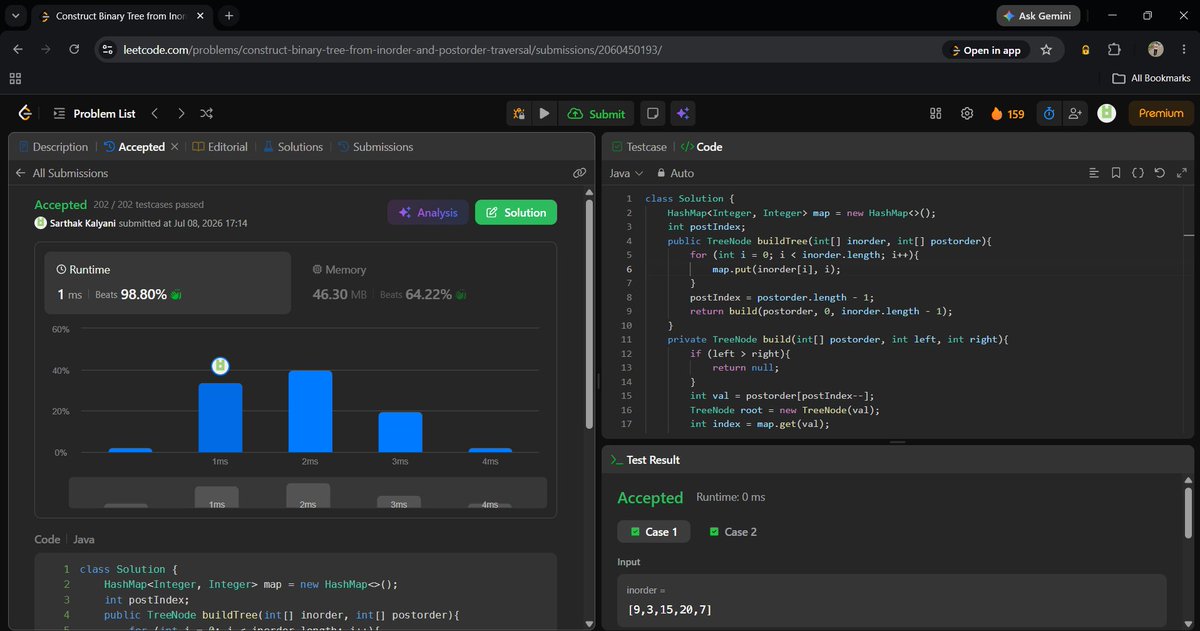
Task: Close the Accepted tab
Action: point(175,146)
